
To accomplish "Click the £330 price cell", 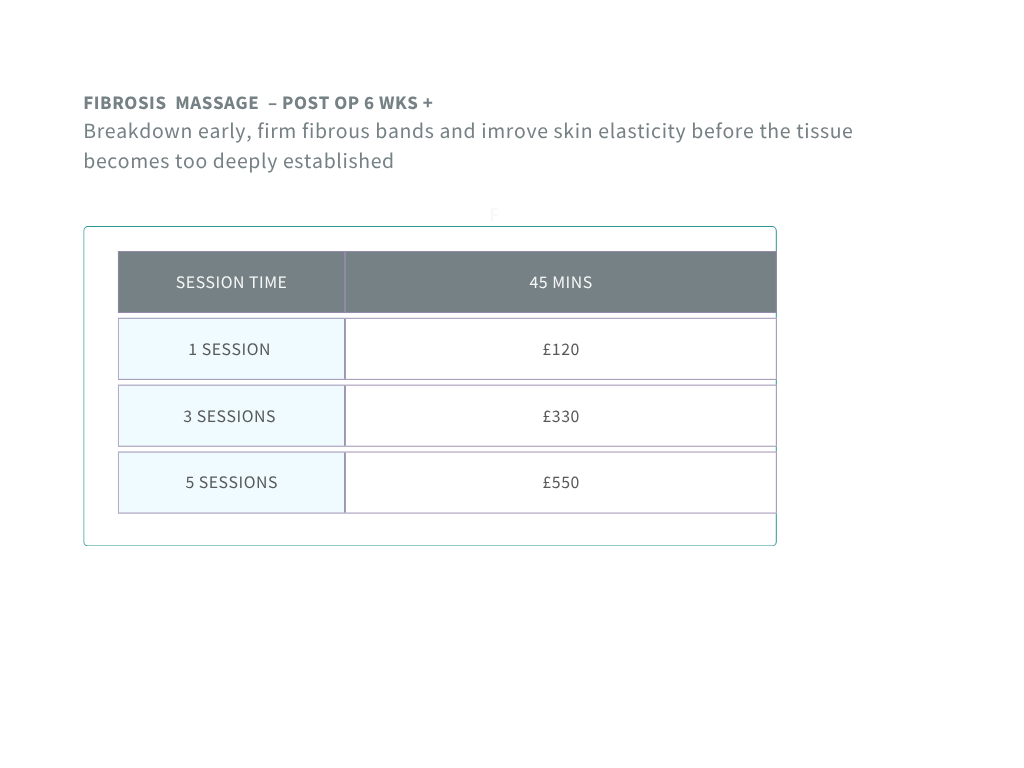I will (561, 416).
